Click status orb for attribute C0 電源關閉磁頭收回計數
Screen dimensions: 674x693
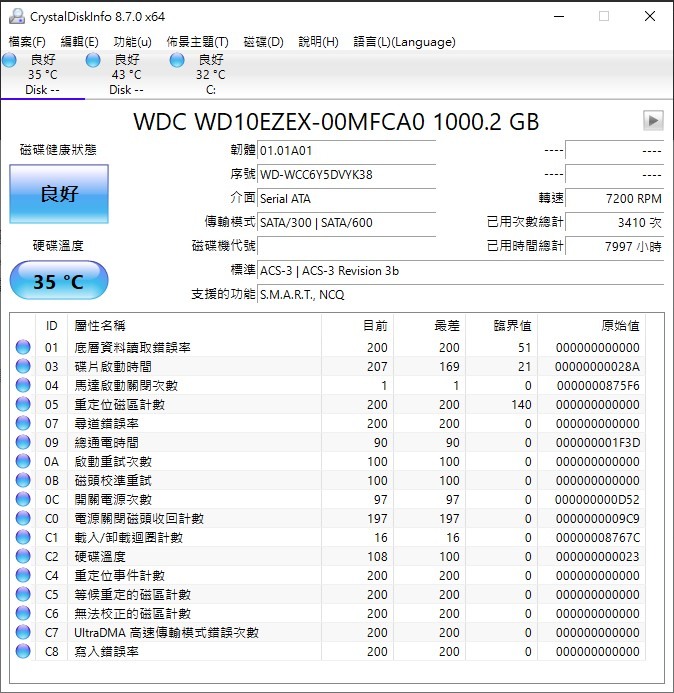point(23,518)
